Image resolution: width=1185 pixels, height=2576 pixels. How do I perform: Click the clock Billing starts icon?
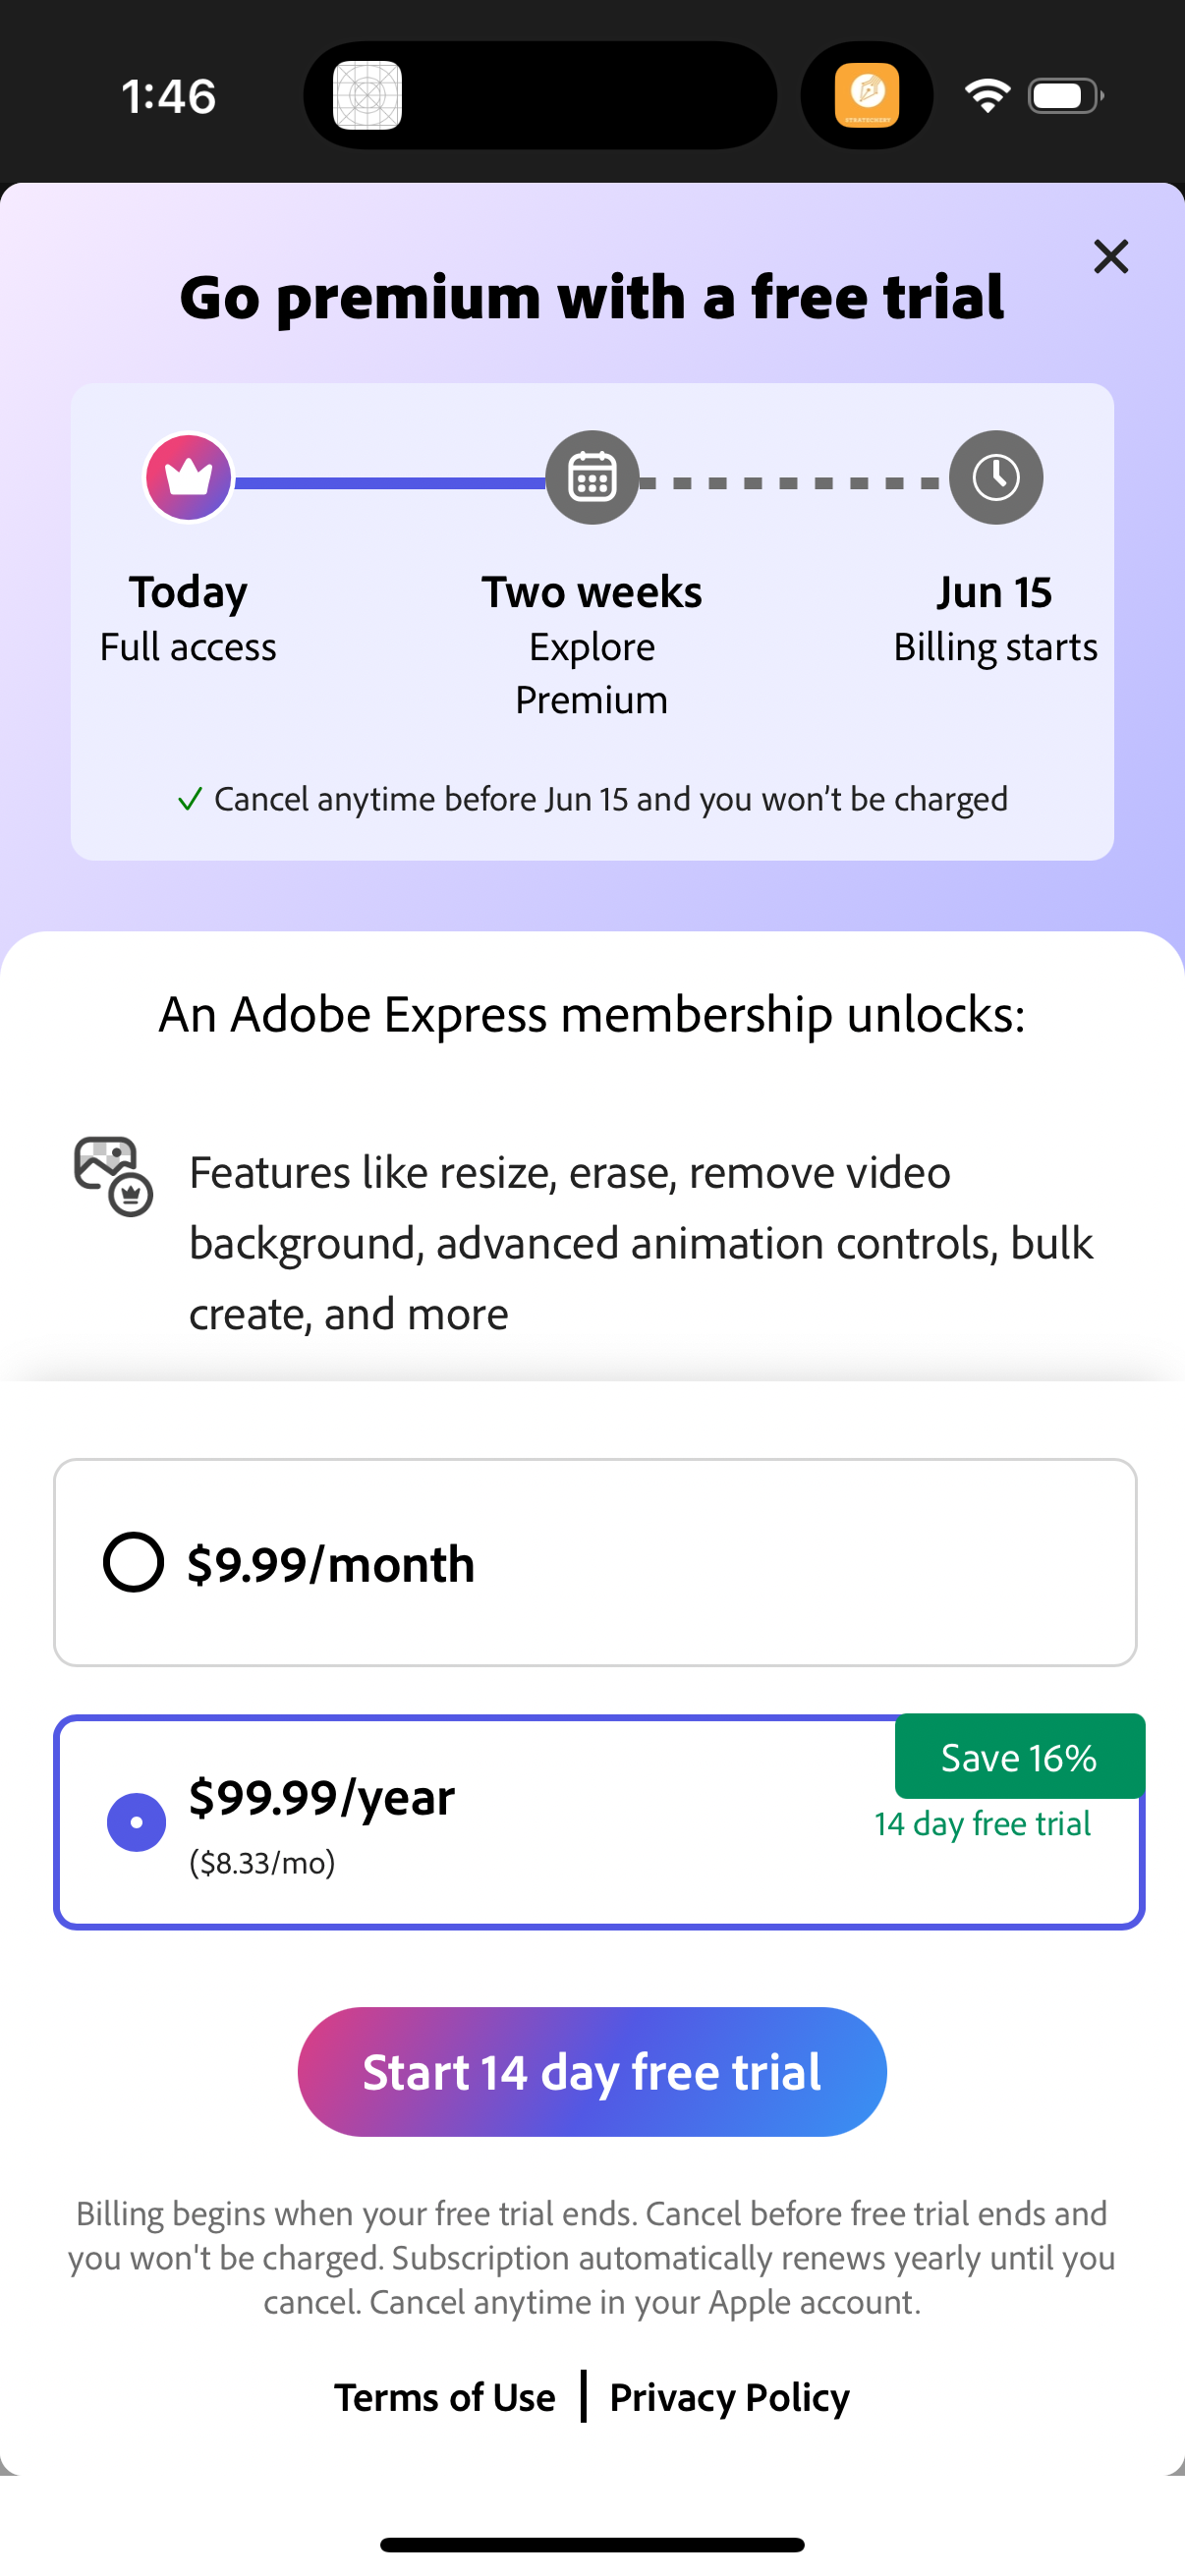pos(995,478)
